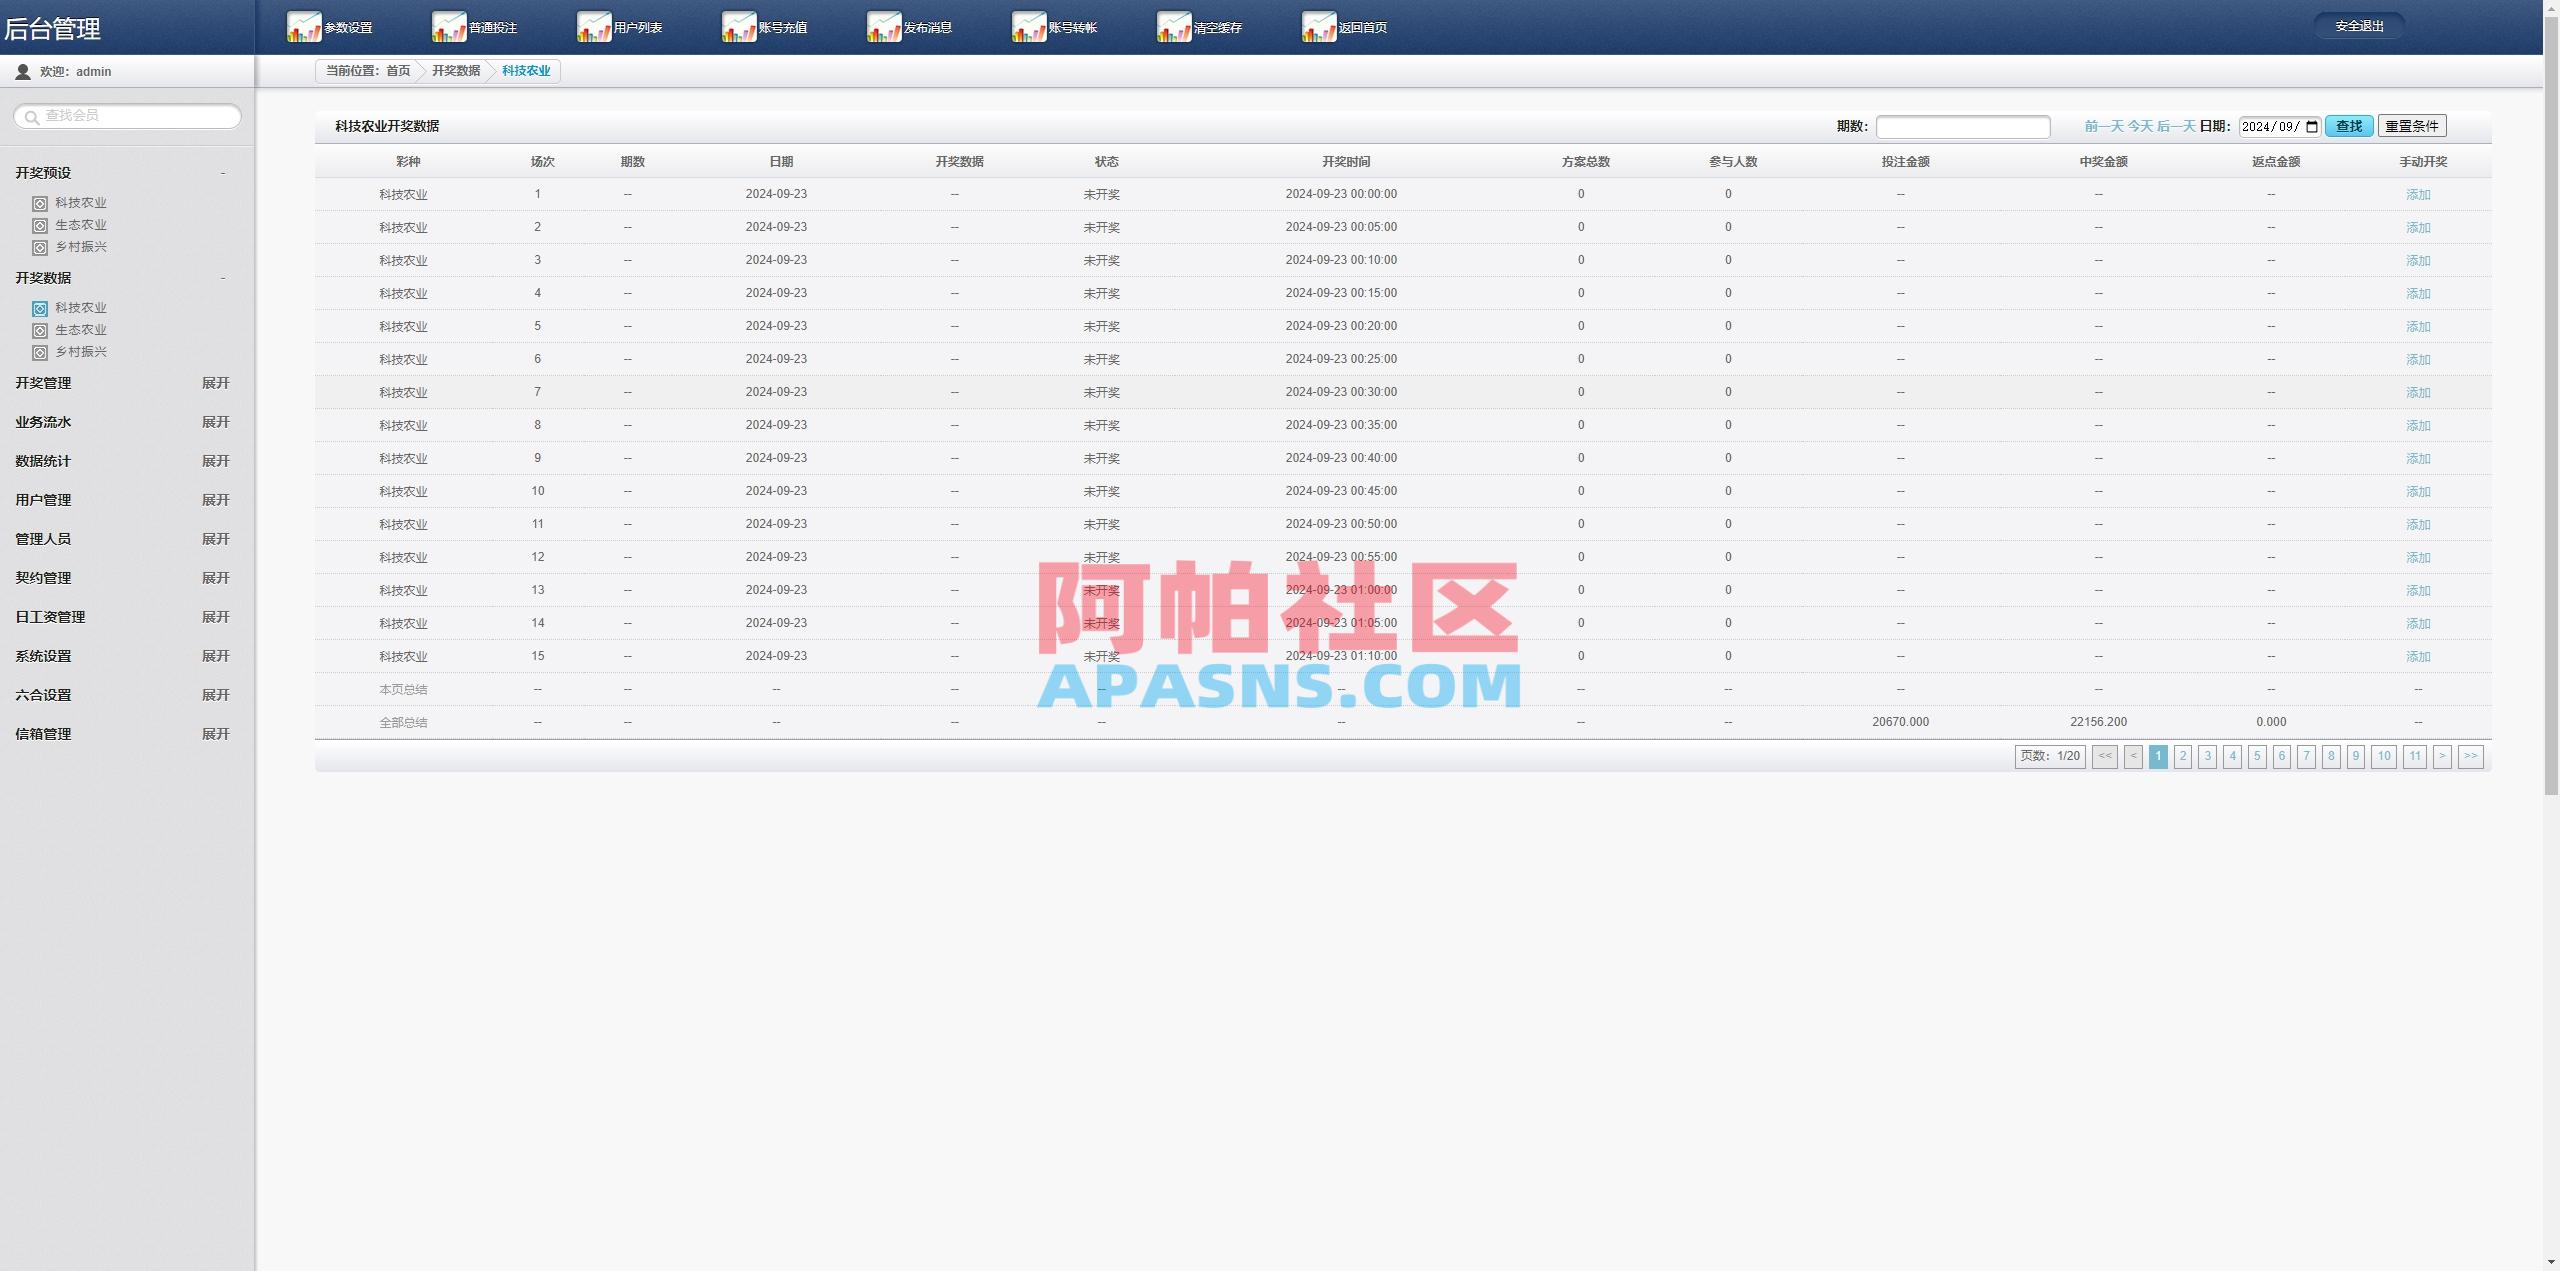Viewport: 2560px width, 1271px height.
Task: Click 添加 on the first row
Action: pyautogui.click(x=2418, y=194)
